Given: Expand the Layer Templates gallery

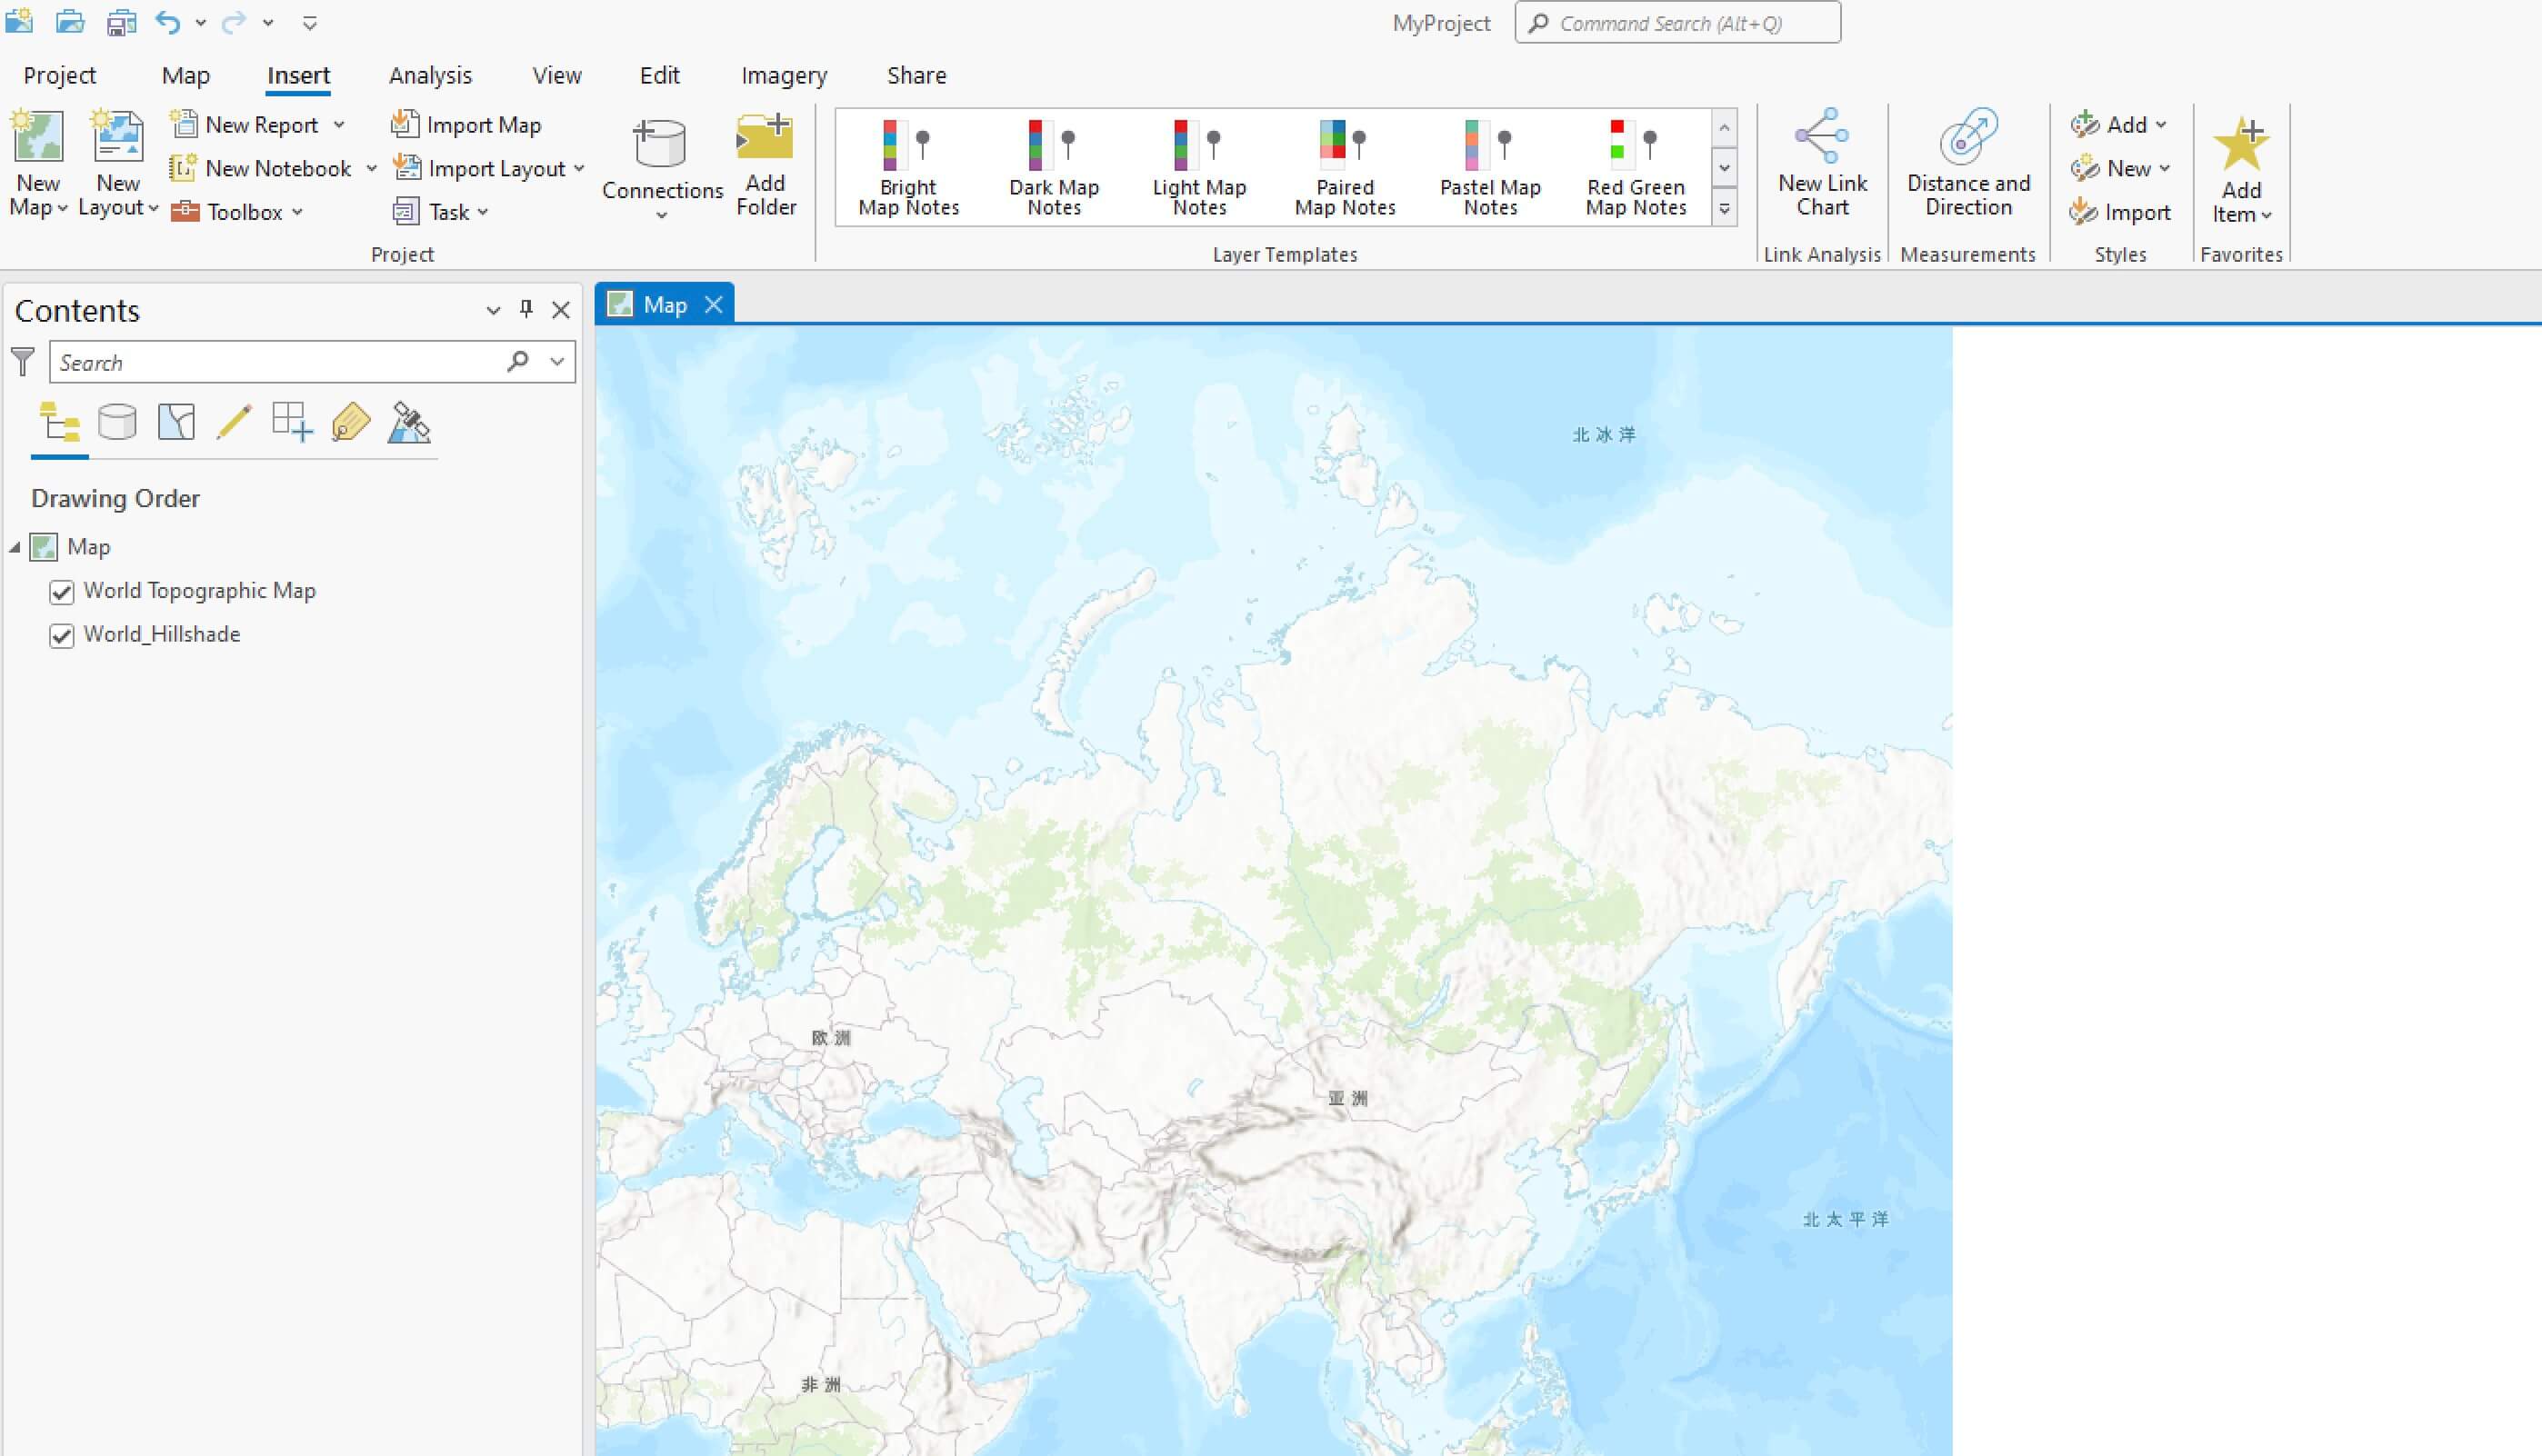Looking at the screenshot, I should pyautogui.click(x=1724, y=209).
